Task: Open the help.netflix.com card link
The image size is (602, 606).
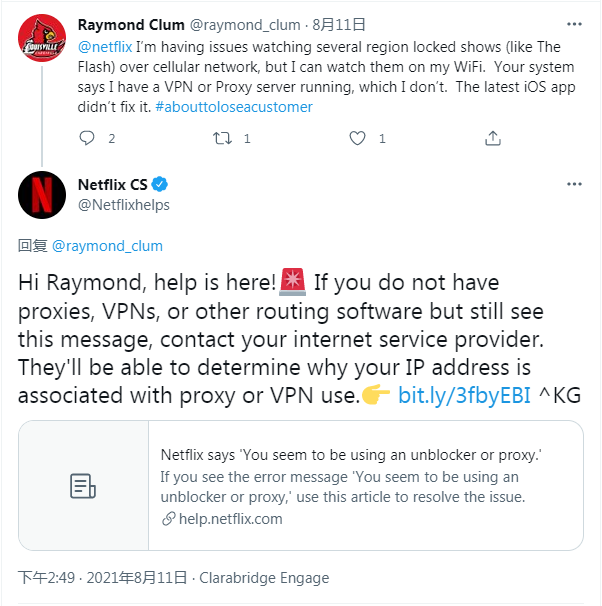Action: 228,518
